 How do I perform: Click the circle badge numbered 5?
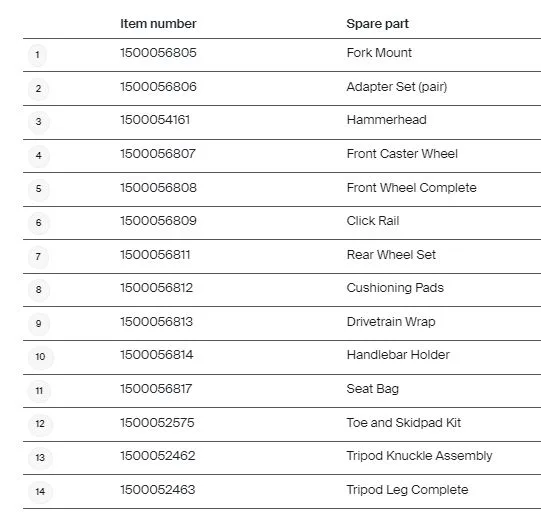pos(38,189)
